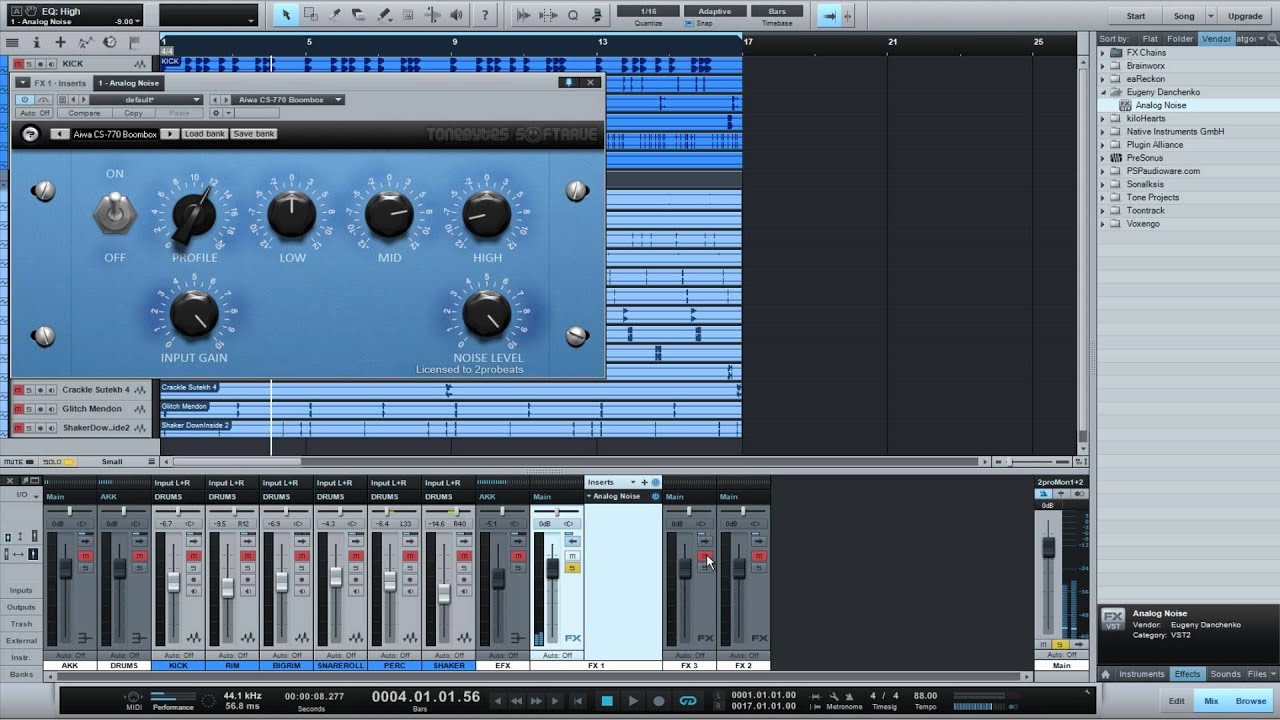Click the Start page button
This screenshot has width=1280, height=720.
[x=1136, y=16]
